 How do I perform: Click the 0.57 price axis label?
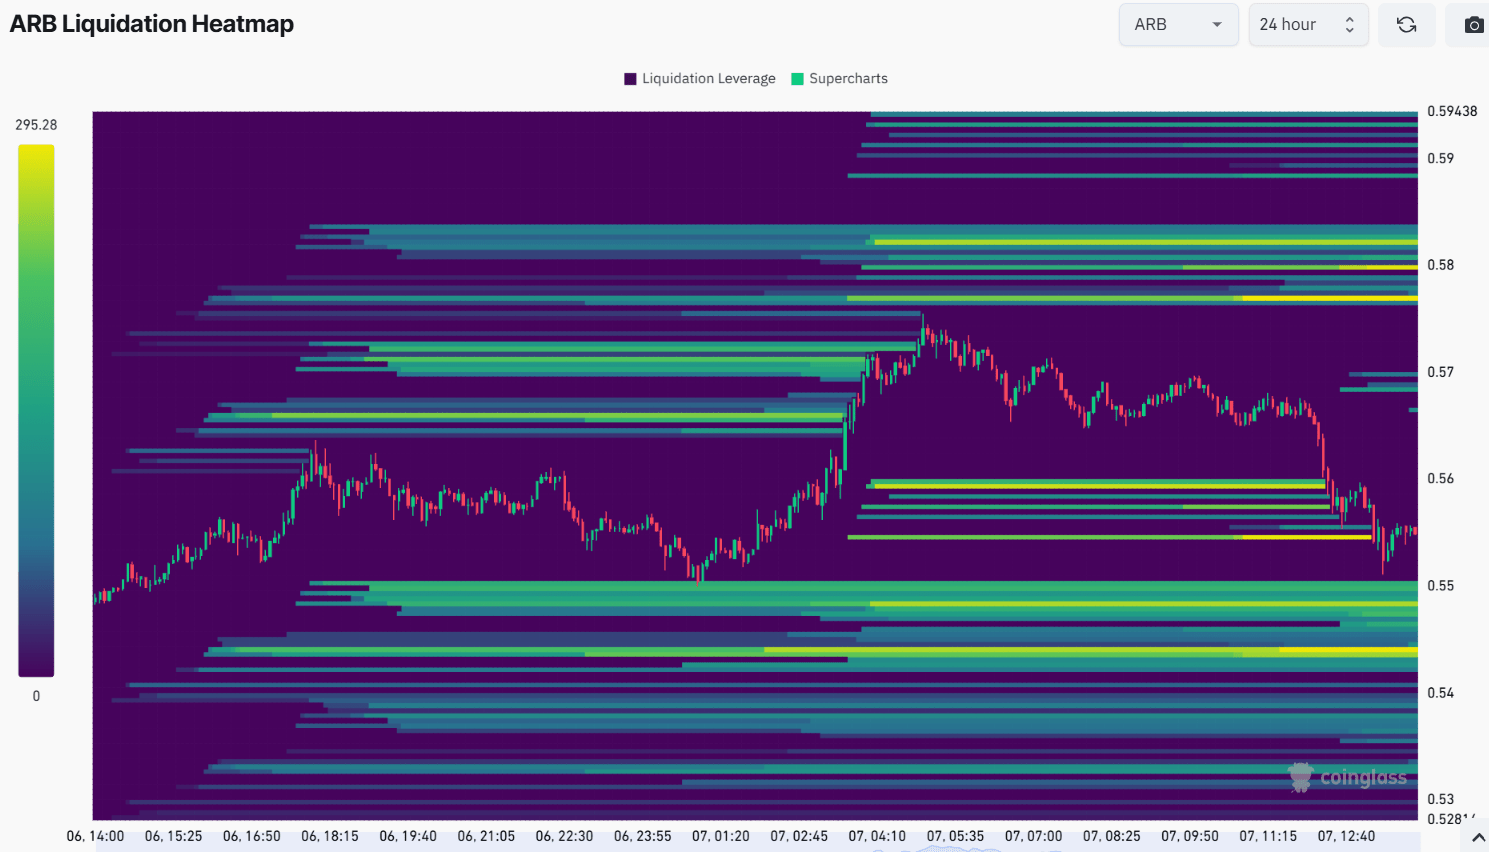point(1440,372)
